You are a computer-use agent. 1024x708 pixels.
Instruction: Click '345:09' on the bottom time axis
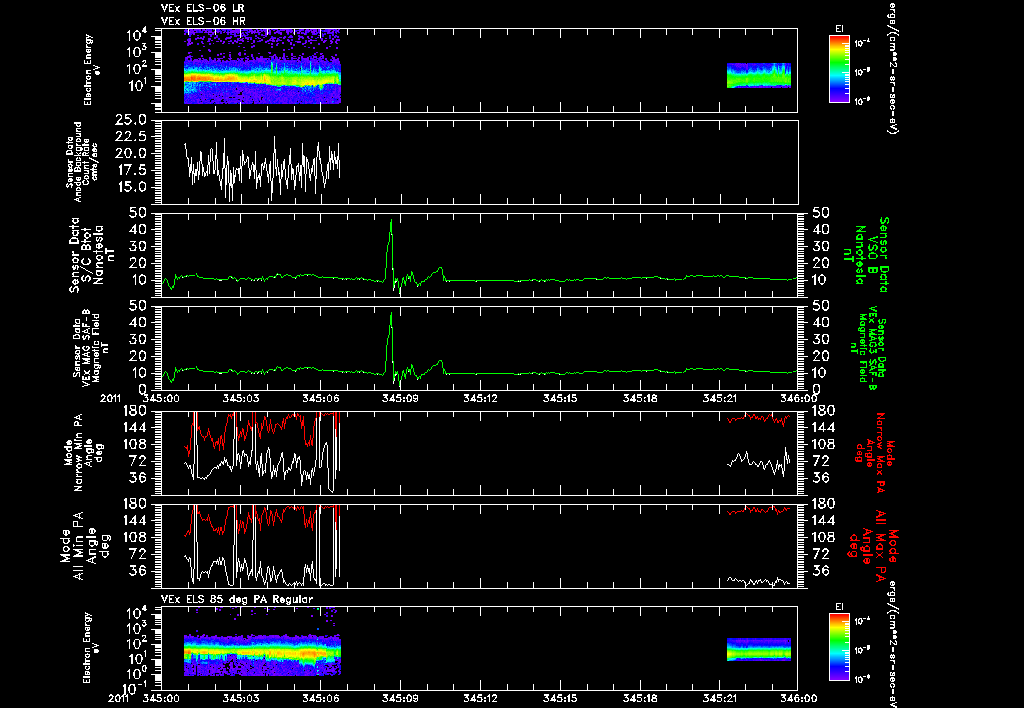(x=400, y=698)
